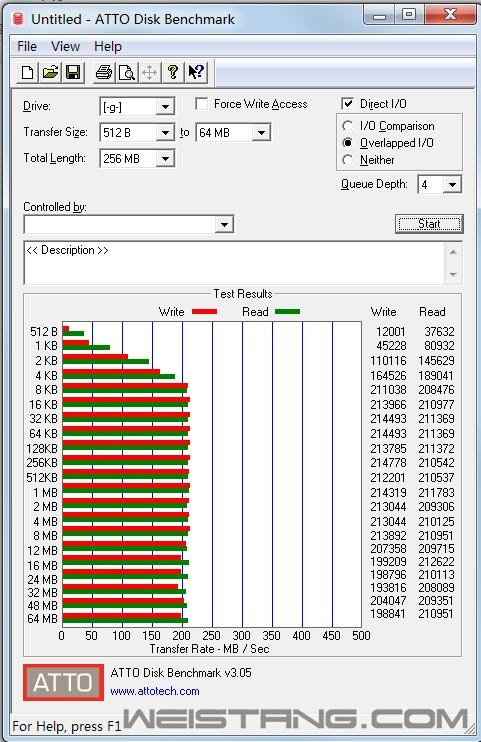Click write value 164526

[x=388, y=376]
